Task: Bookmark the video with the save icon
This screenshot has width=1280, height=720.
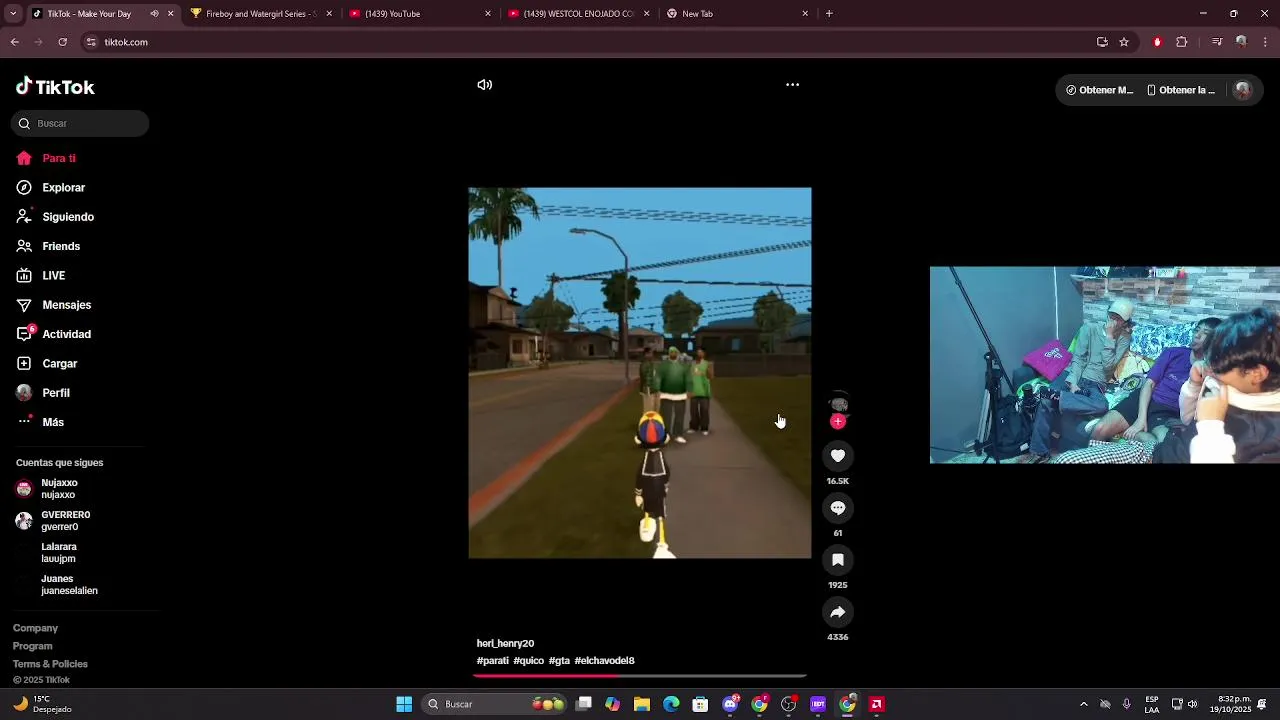Action: click(838, 560)
